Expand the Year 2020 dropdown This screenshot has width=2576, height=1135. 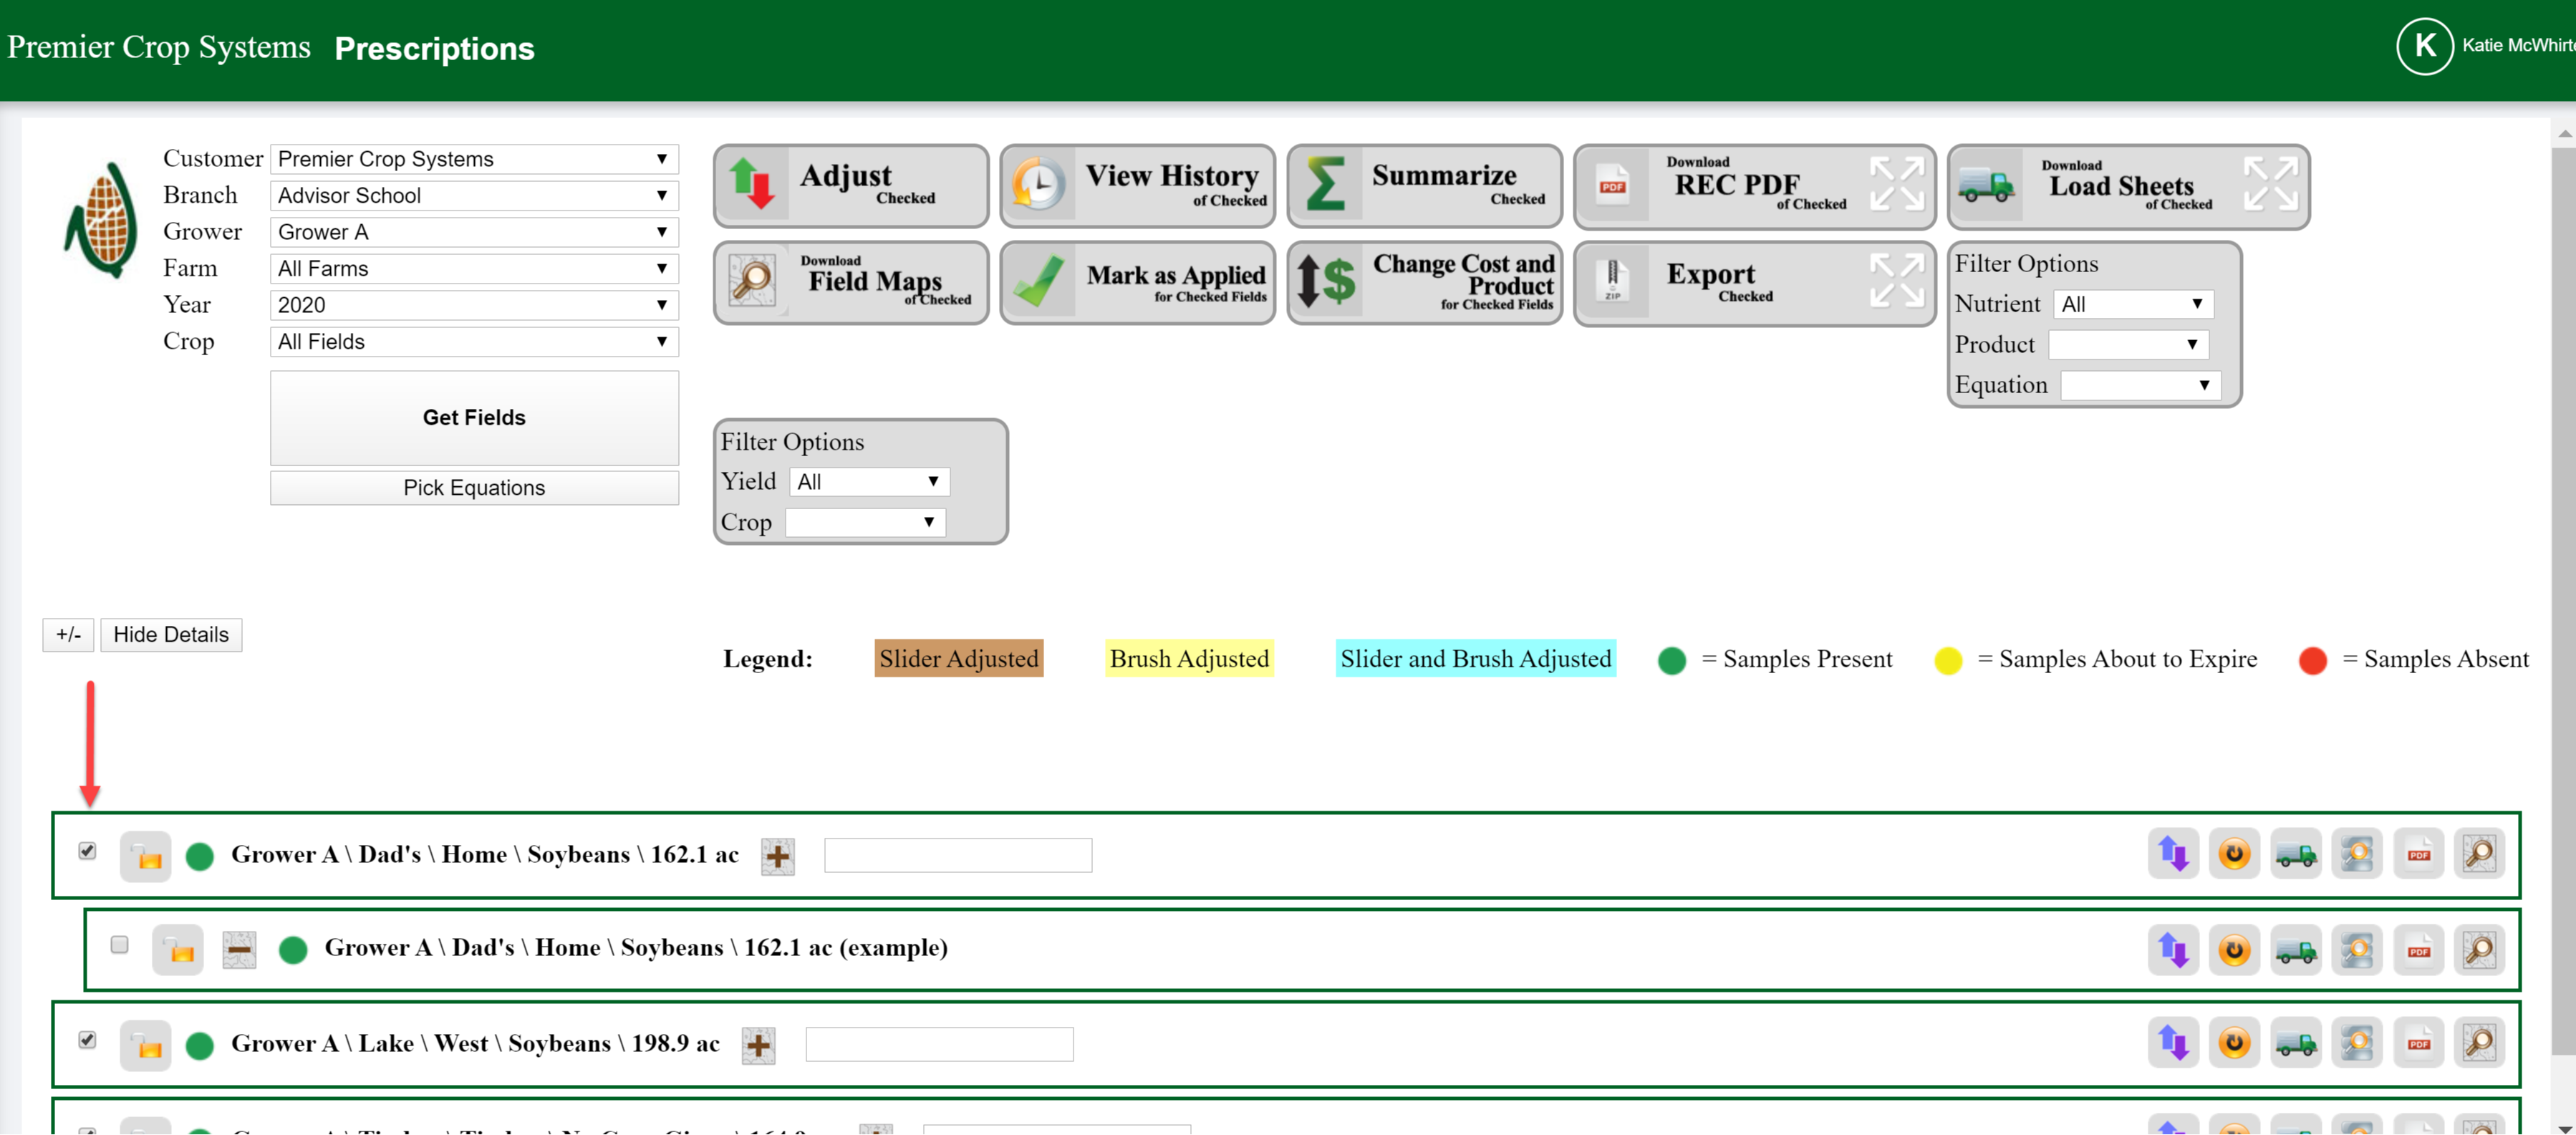click(473, 305)
